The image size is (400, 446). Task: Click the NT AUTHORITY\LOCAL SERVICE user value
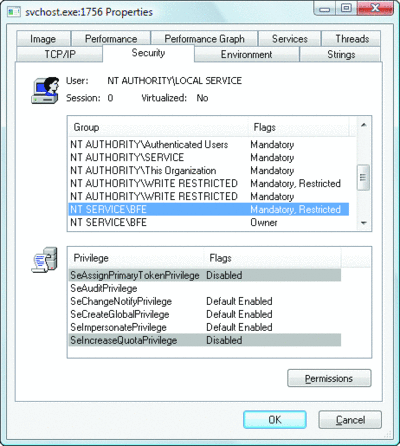(x=175, y=81)
